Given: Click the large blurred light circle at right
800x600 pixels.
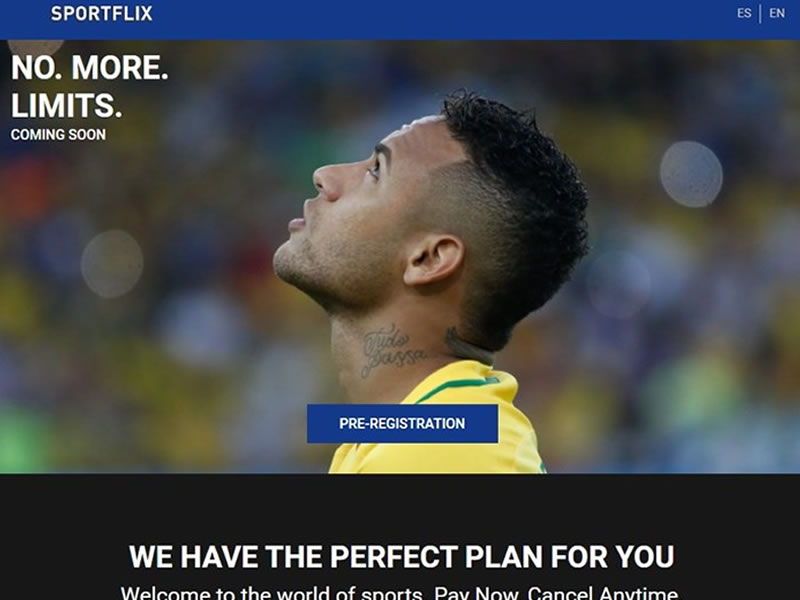Looking at the screenshot, I should pos(691,174).
